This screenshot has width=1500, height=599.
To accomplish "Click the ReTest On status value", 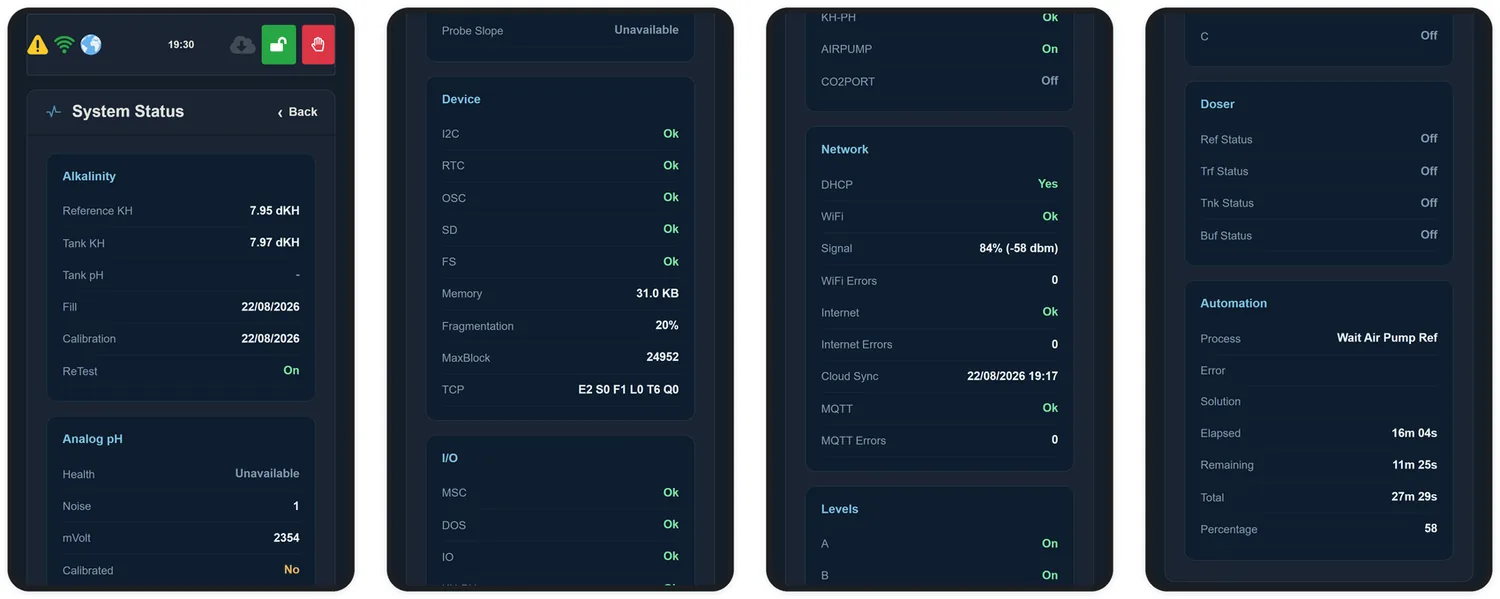I will 291,370.
